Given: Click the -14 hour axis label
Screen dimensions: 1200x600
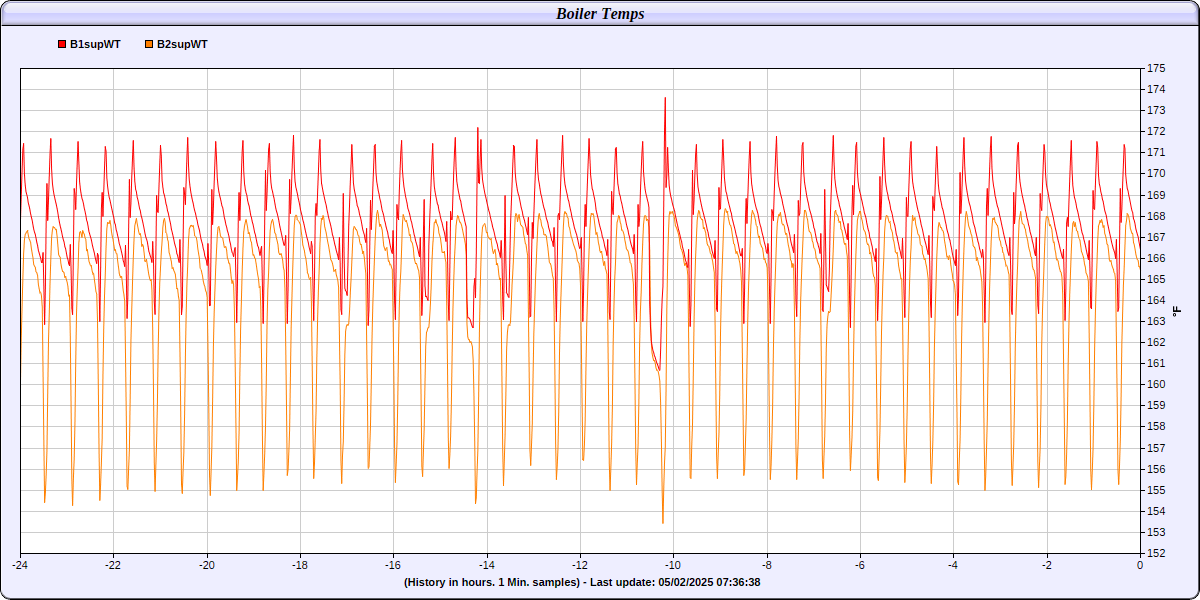Looking at the screenshot, I should pos(487,565).
